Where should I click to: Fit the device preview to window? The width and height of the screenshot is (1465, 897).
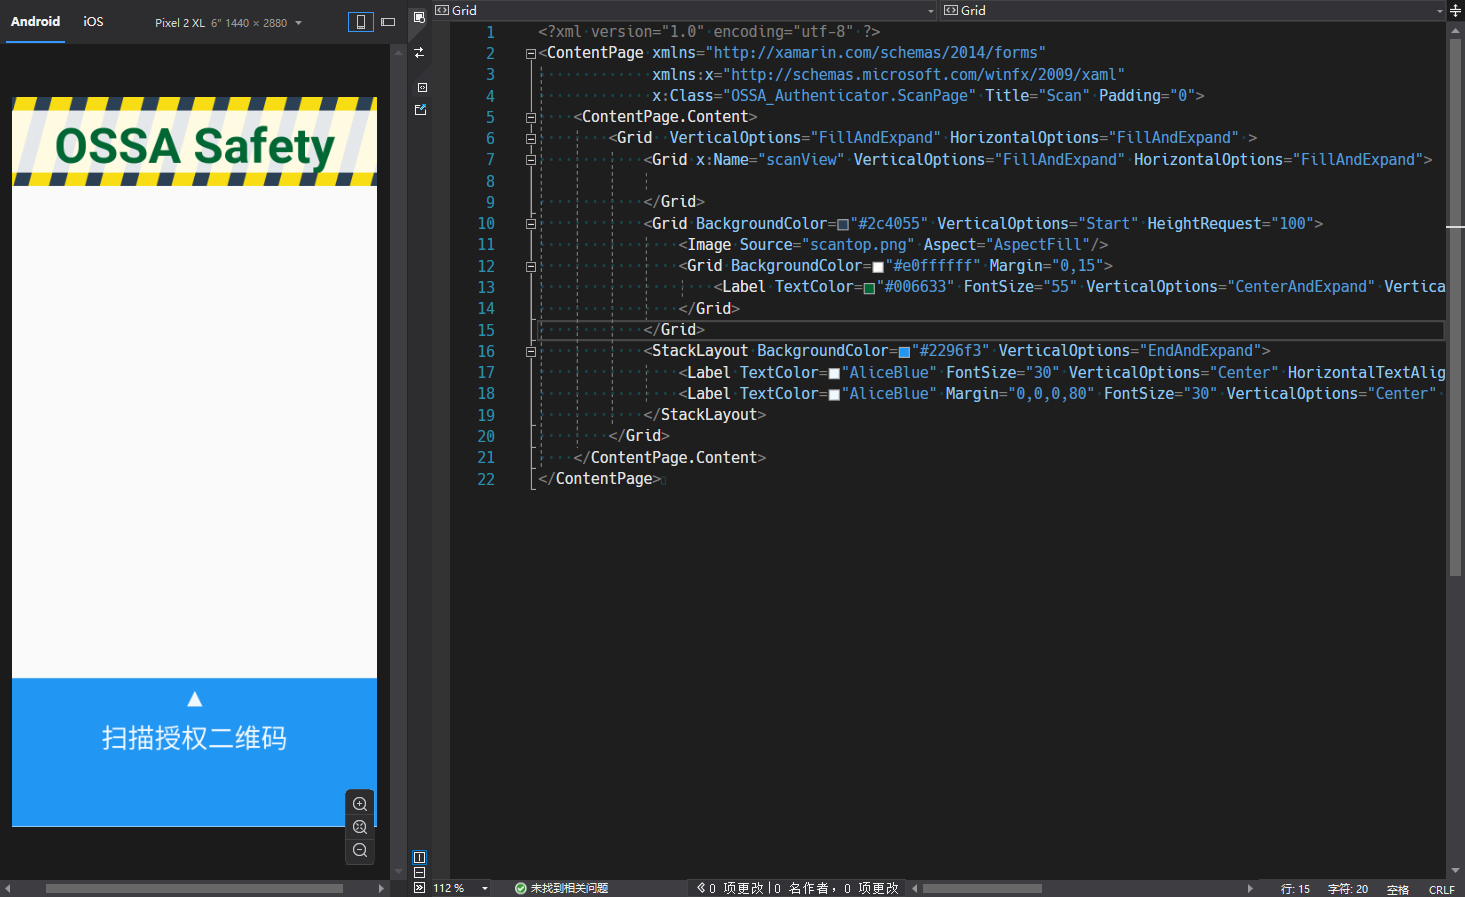[360, 827]
